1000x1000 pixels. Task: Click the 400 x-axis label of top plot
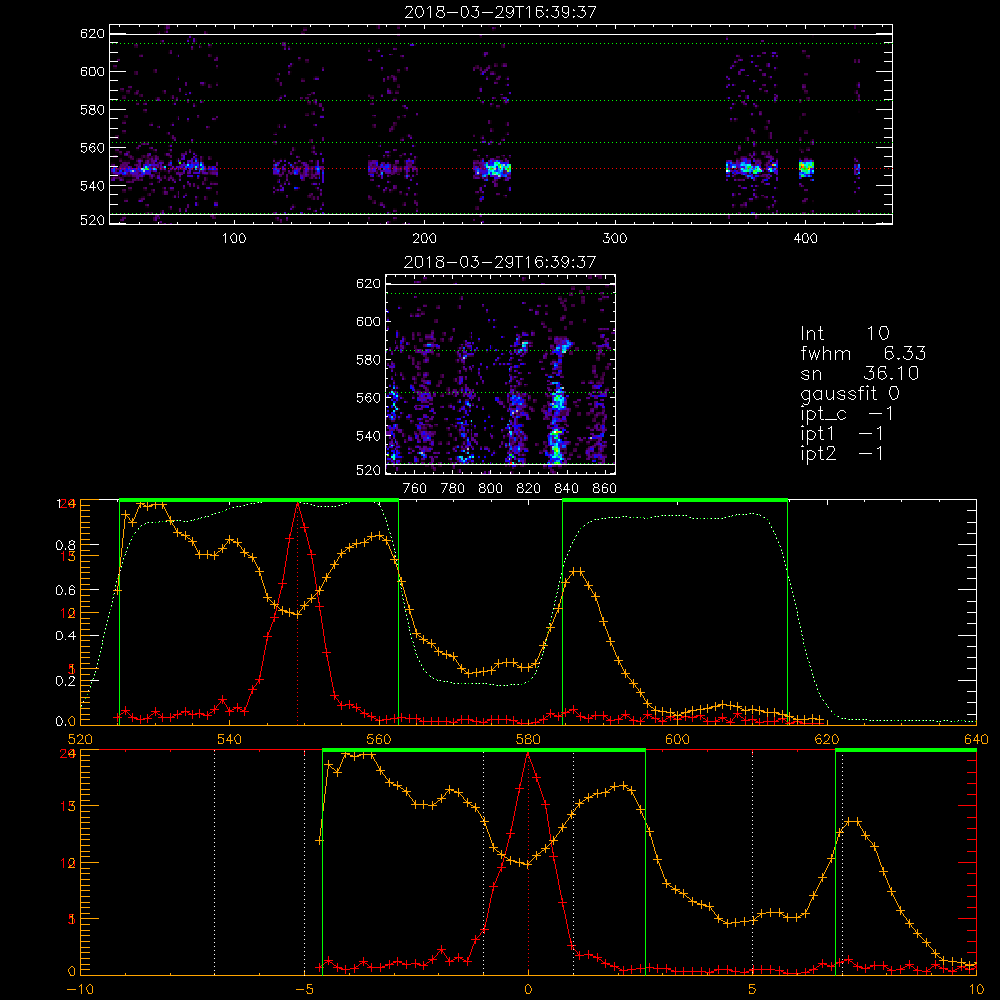pyautogui.click(x=805, y=238)
